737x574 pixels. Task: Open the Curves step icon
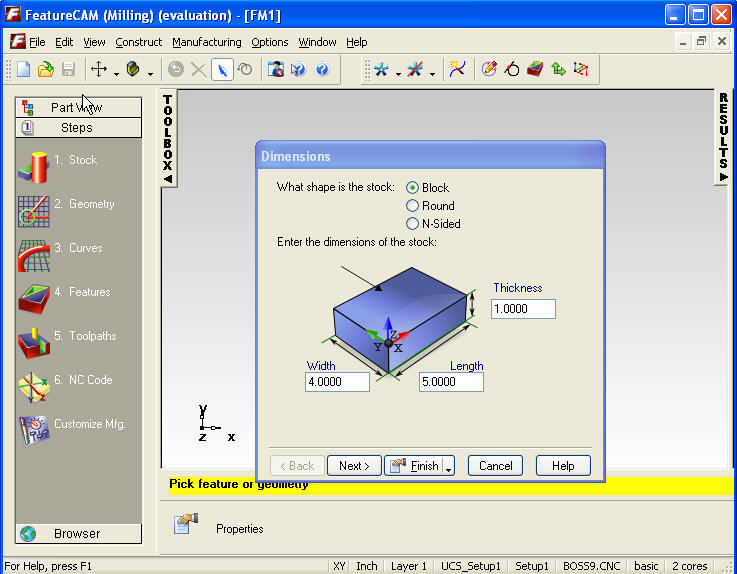[x=34, y=253]
